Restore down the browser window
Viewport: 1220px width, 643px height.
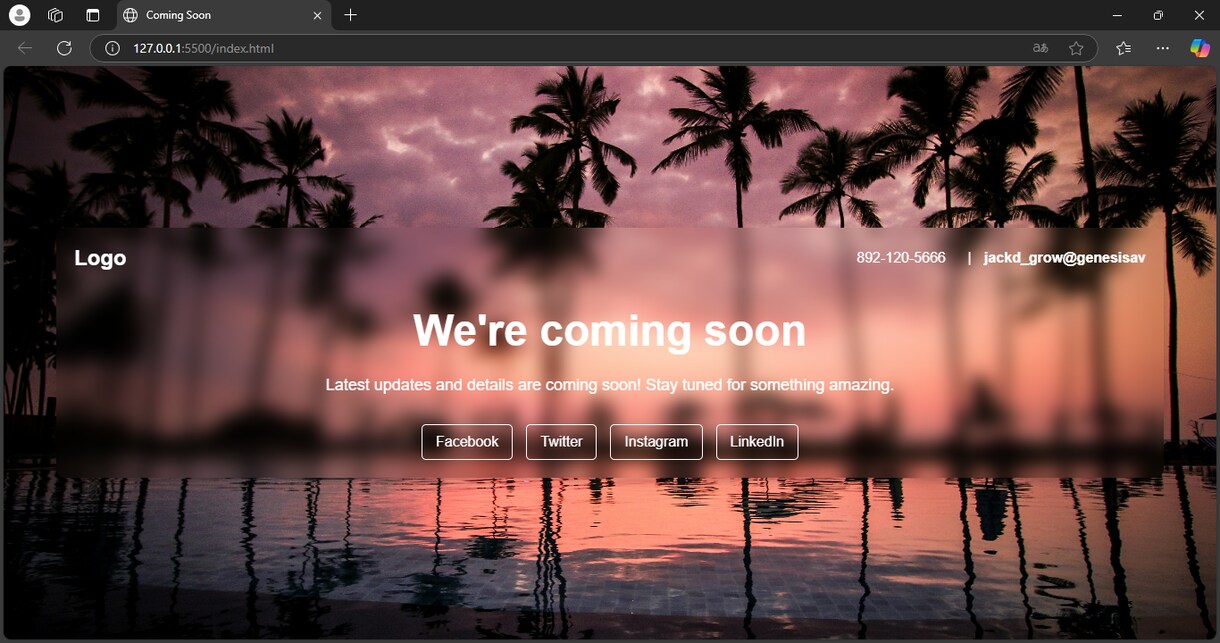pyautogui.click(x=1158, y=15)
